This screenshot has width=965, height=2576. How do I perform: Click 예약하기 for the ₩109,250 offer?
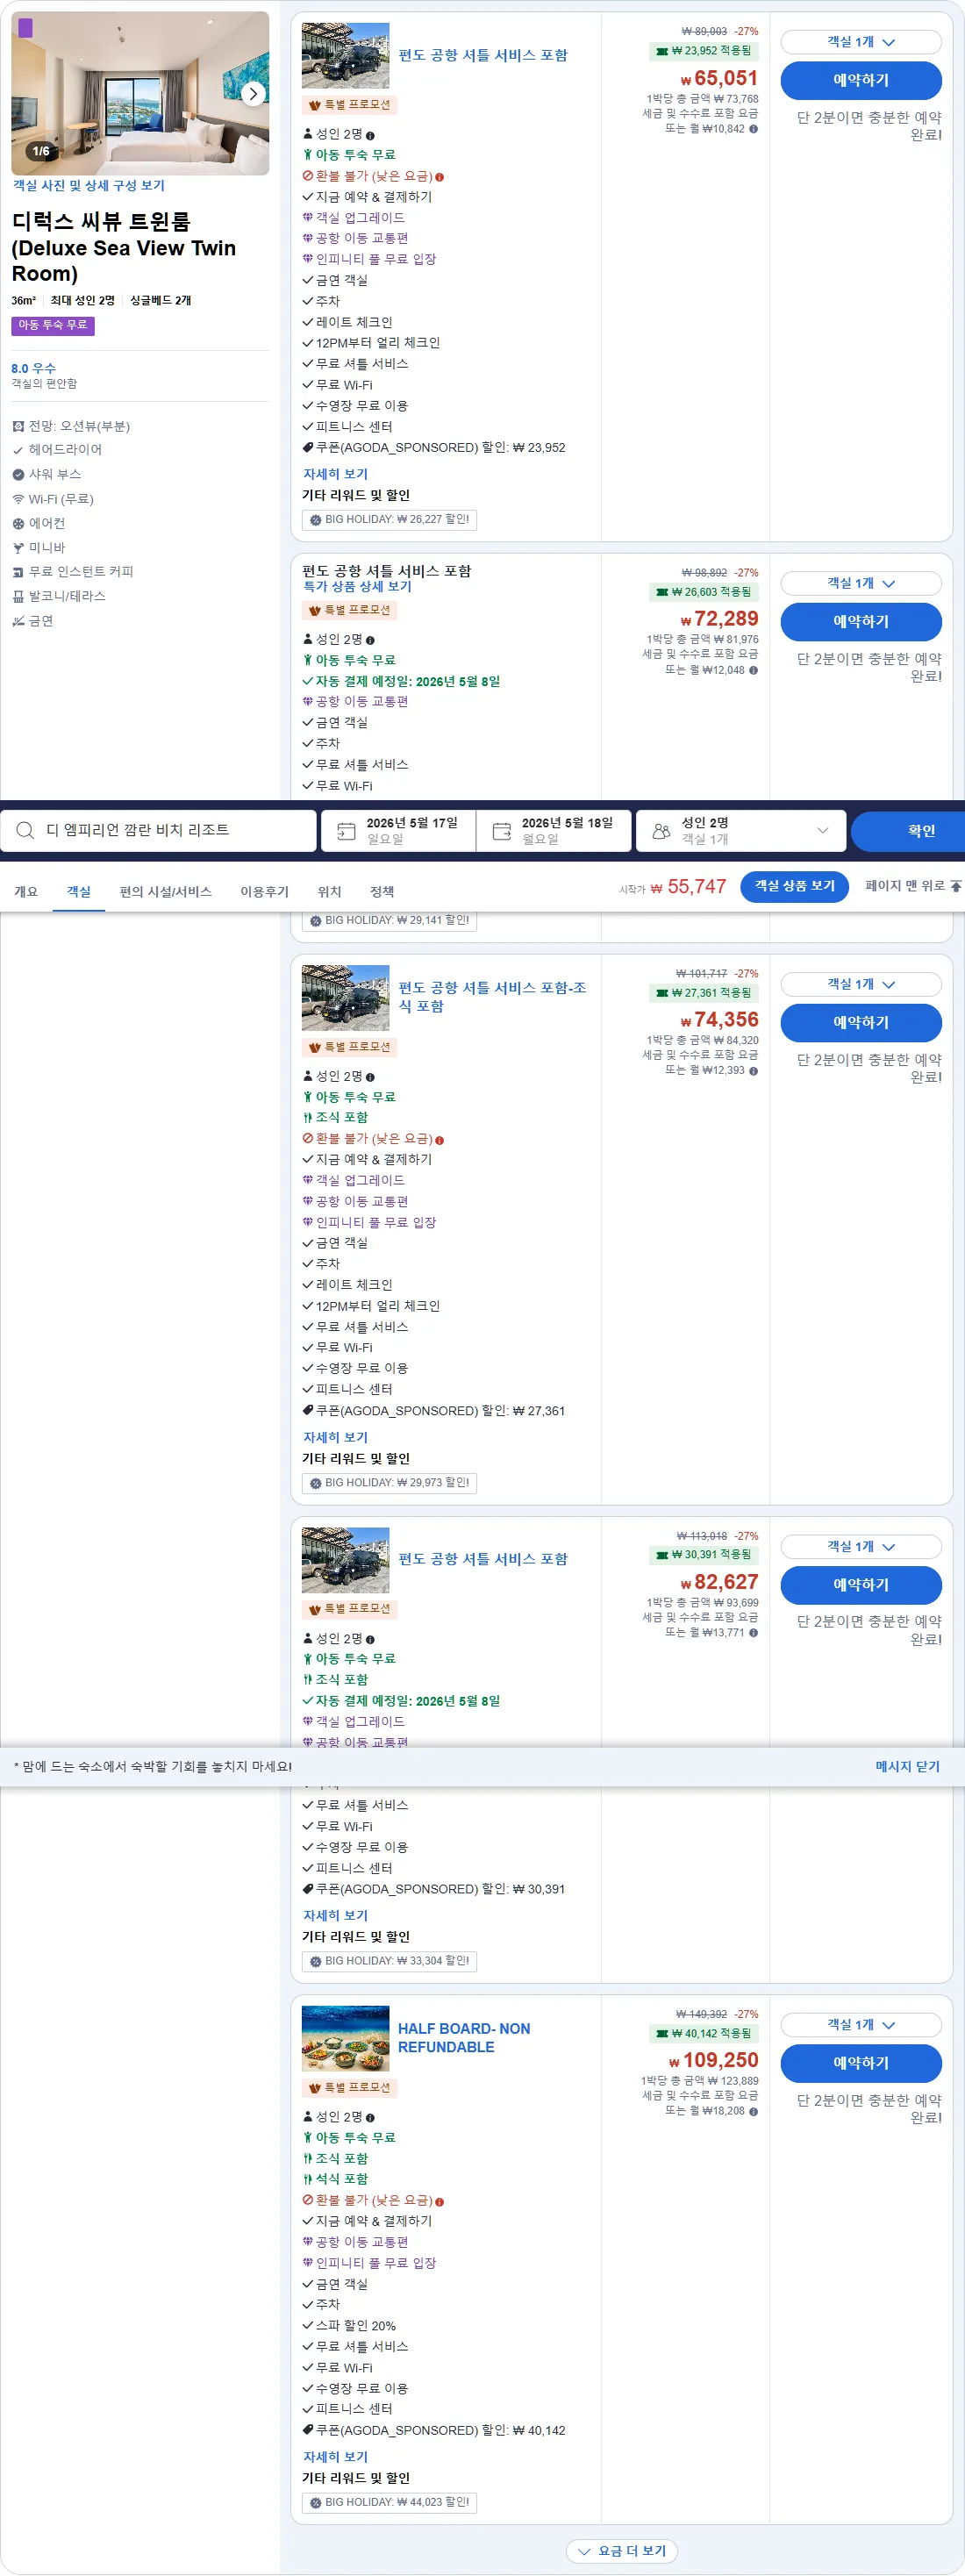(x=860, y=2063)
